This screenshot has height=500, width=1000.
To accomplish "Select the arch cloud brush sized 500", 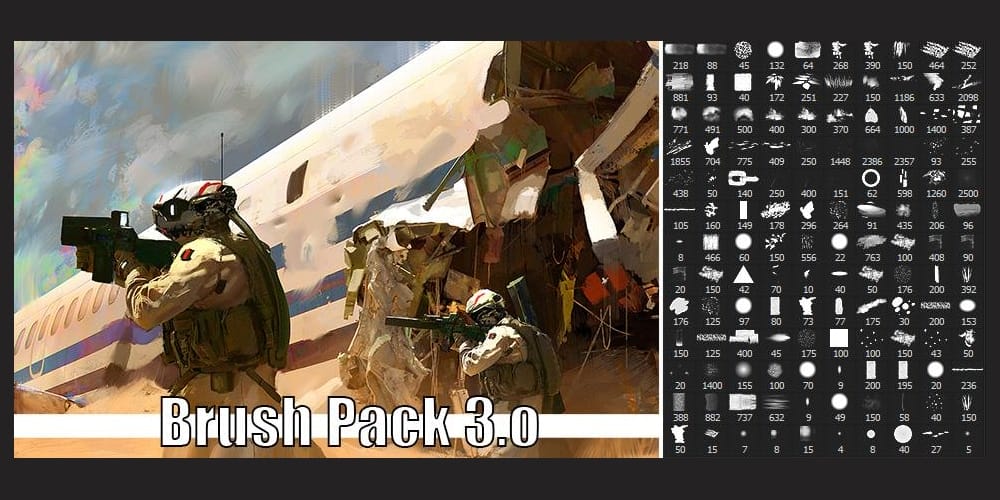I will 743,114.
